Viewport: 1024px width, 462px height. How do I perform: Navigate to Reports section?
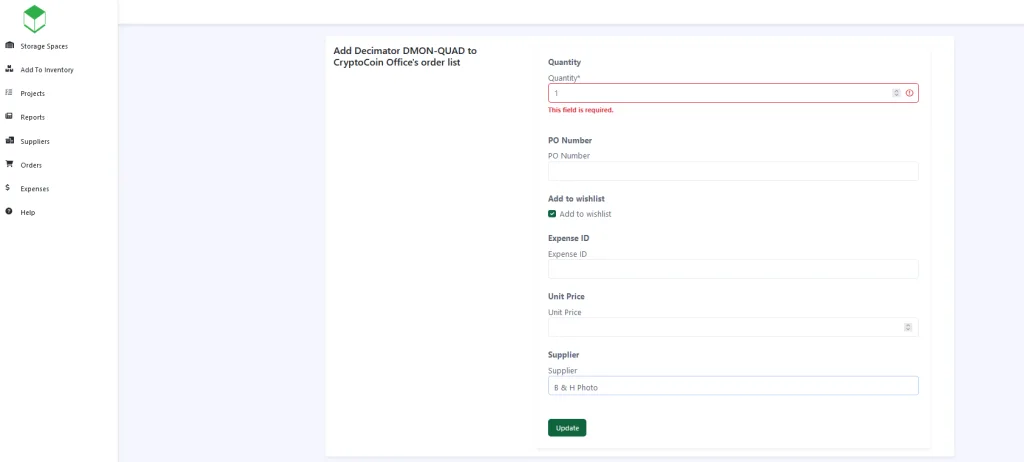coord(33,118)
